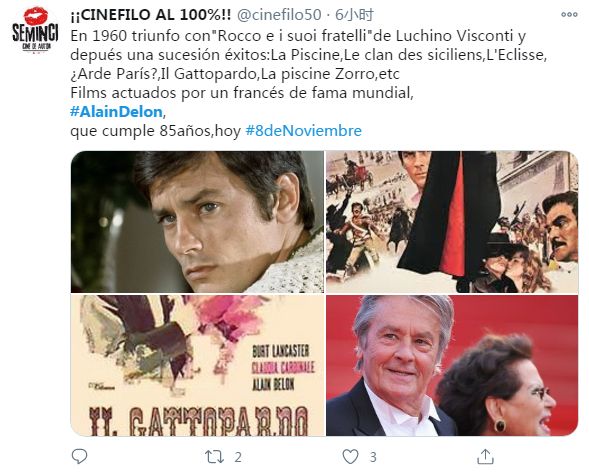589x475 pixels.
Task: Click the @cinefilo50 username handle
Action: point(279,15)
